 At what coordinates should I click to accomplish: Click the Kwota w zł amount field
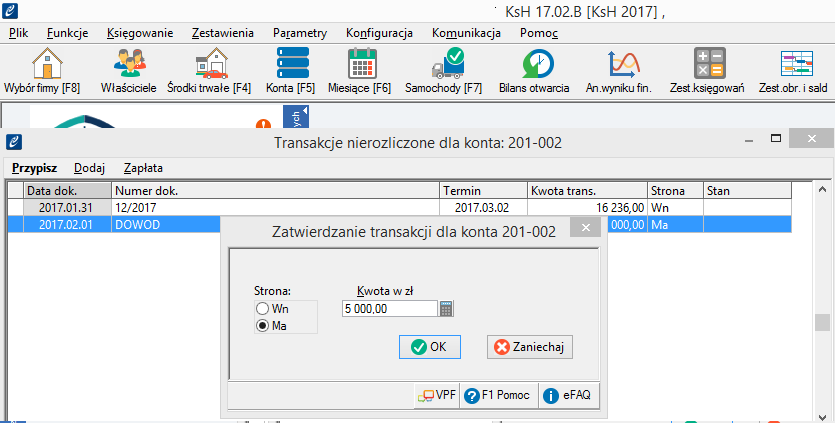pyautogui.click(x=388, y=309)
